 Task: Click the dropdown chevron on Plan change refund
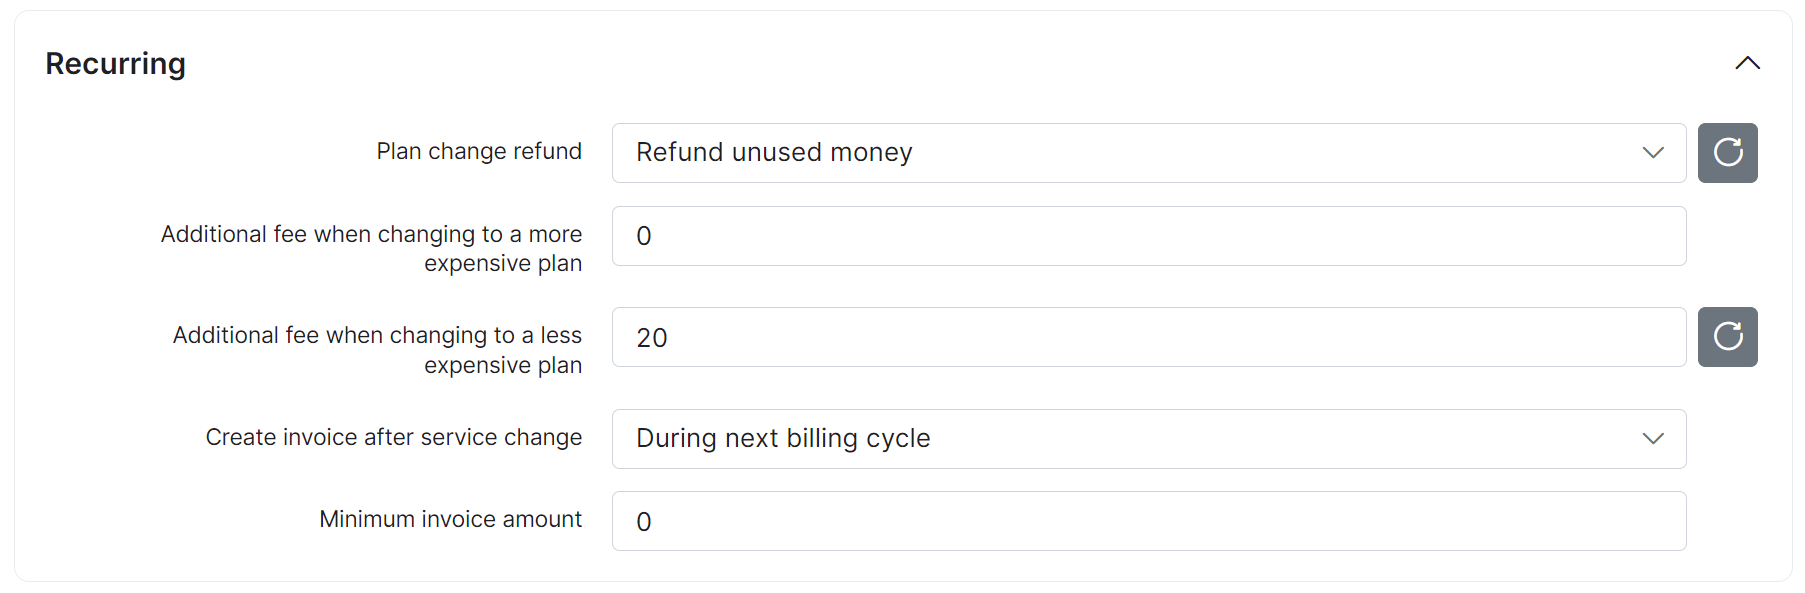coord(1652,153)
